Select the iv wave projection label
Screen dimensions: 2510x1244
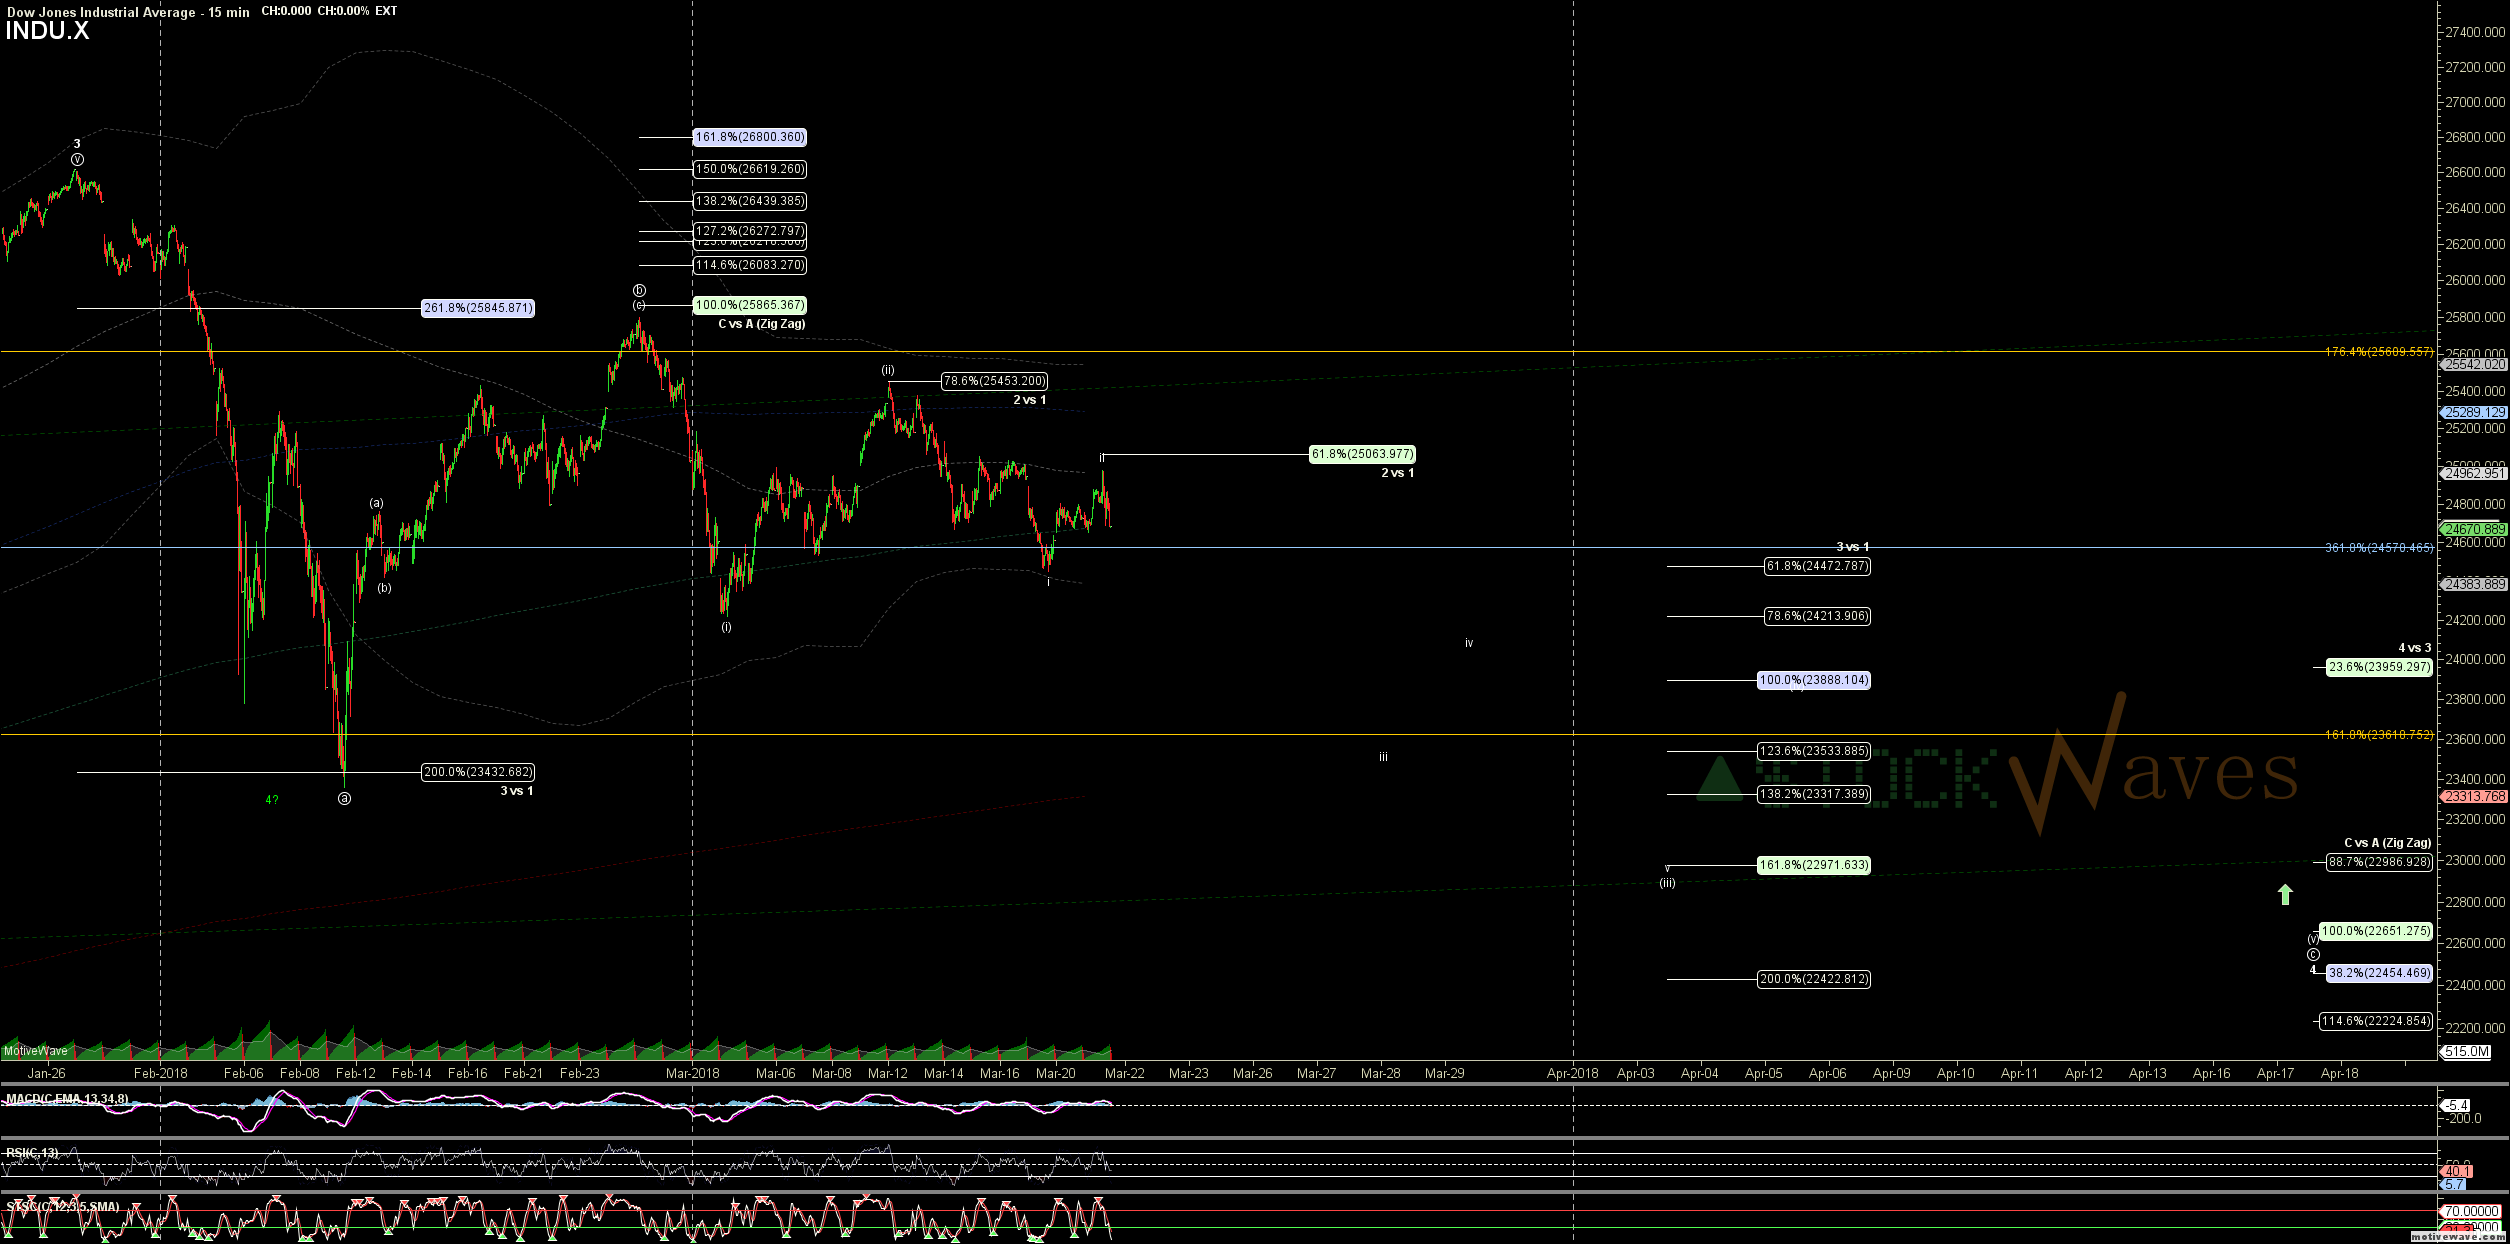[1469, 643]
